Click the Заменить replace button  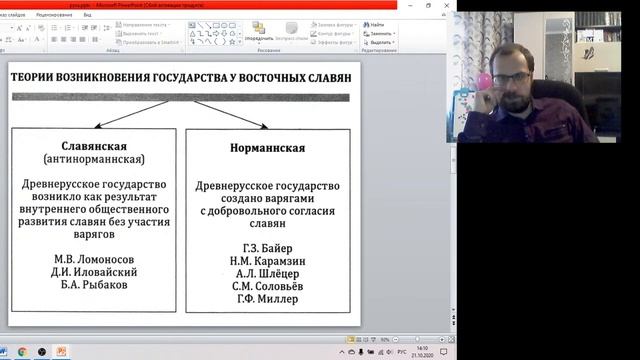coord(379,33)
